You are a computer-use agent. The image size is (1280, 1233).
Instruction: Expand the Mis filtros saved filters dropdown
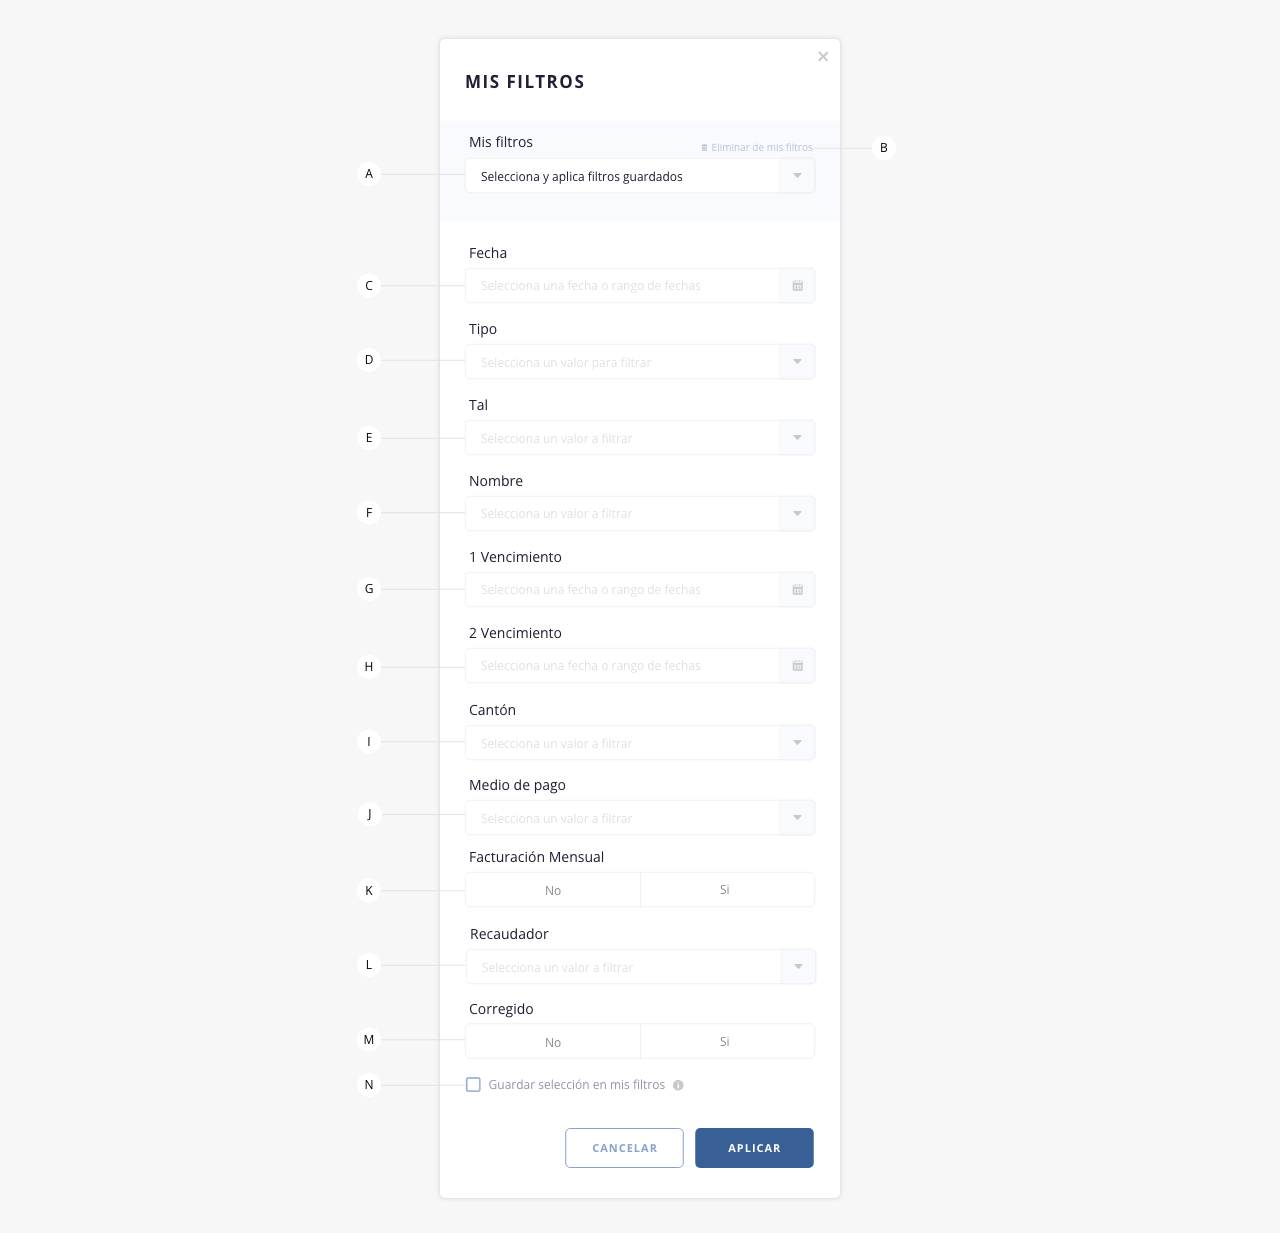tap(797, 176)
